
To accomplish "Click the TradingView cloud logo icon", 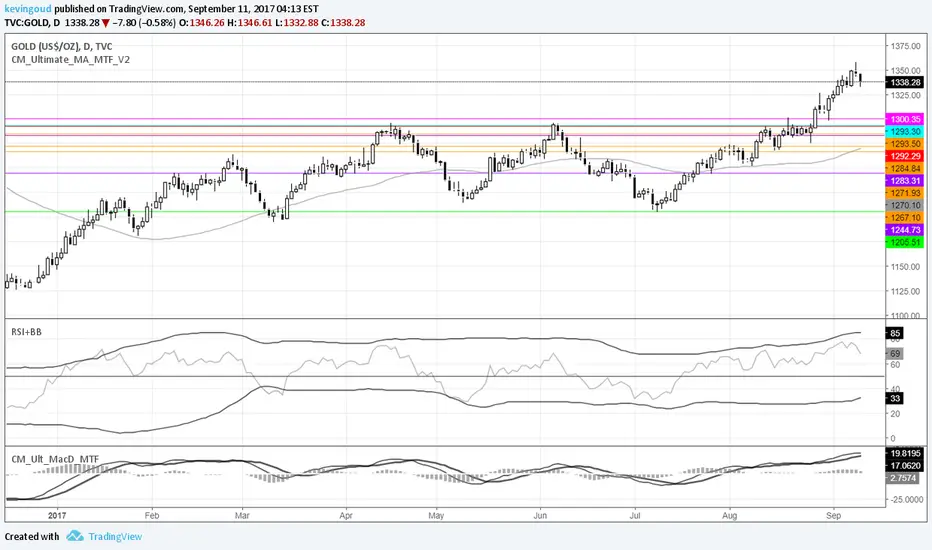I will (75, 536).
